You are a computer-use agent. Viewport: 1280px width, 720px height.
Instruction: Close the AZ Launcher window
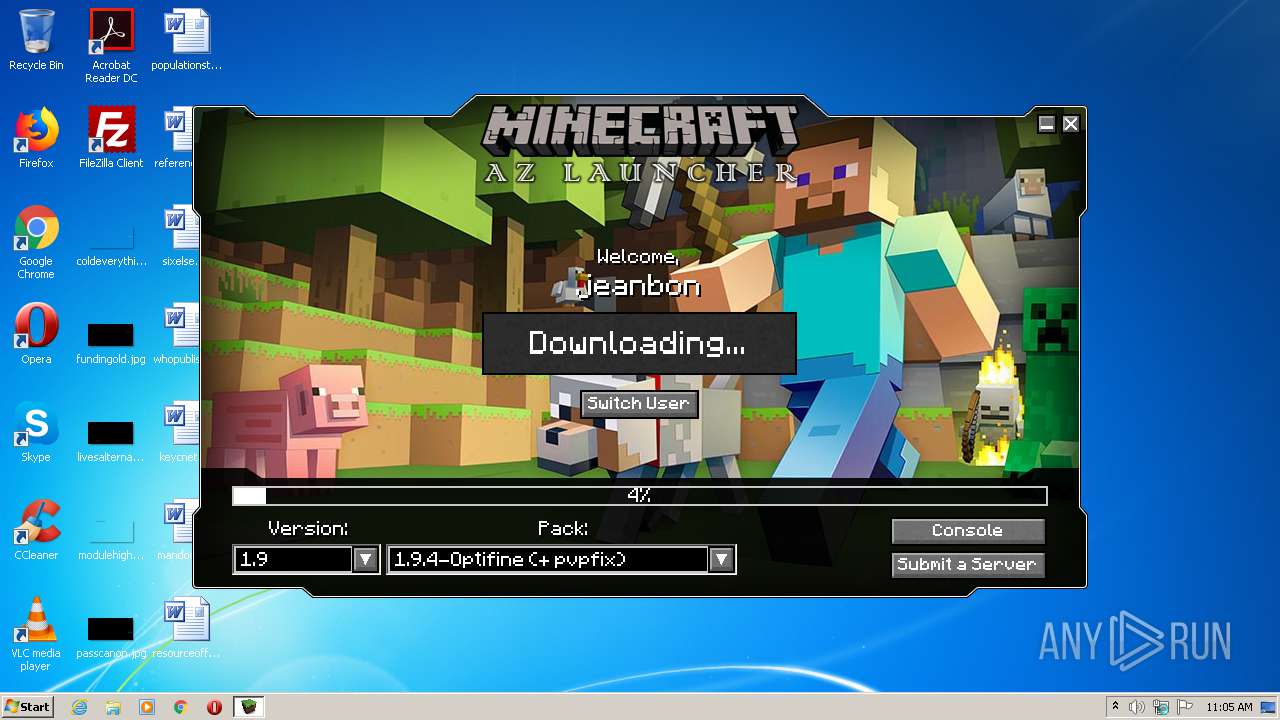(x=1071, y=124)
